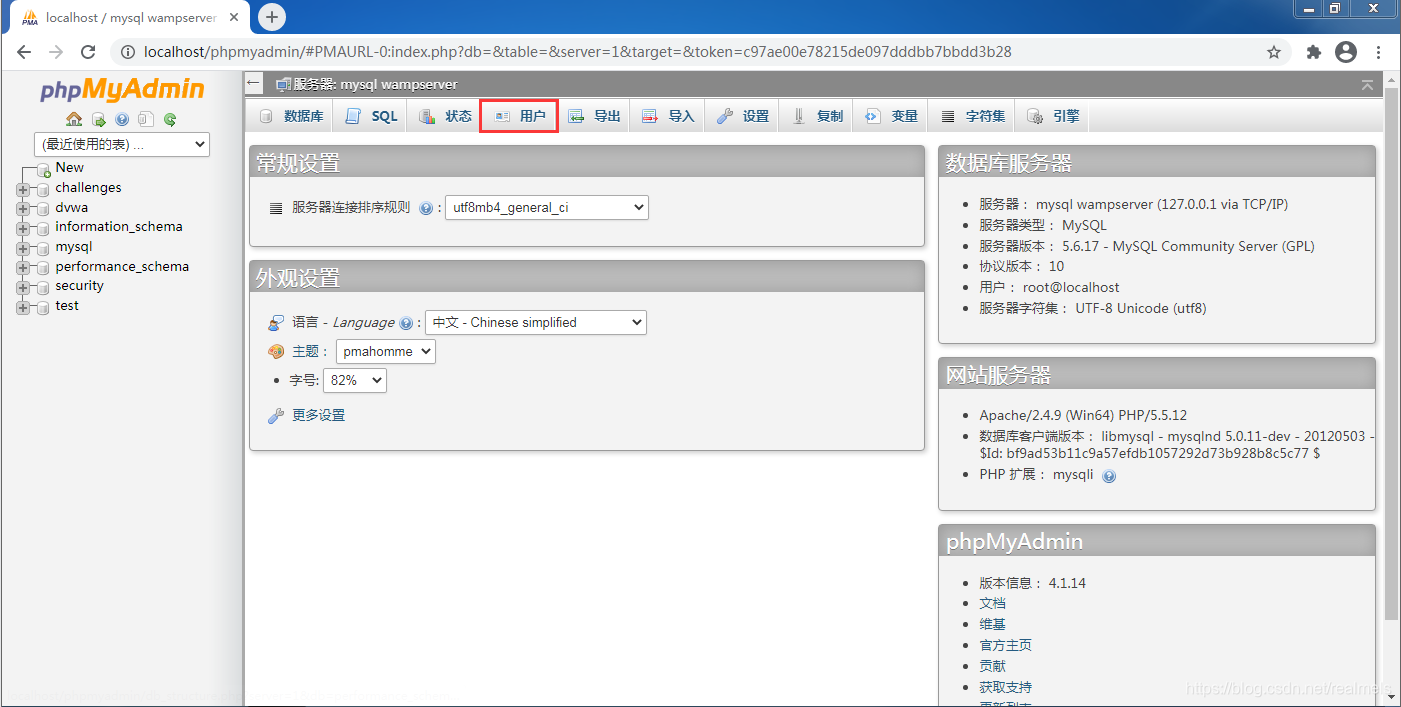
Task: Open a new browser tab with plus button
Action: point(272,17)
